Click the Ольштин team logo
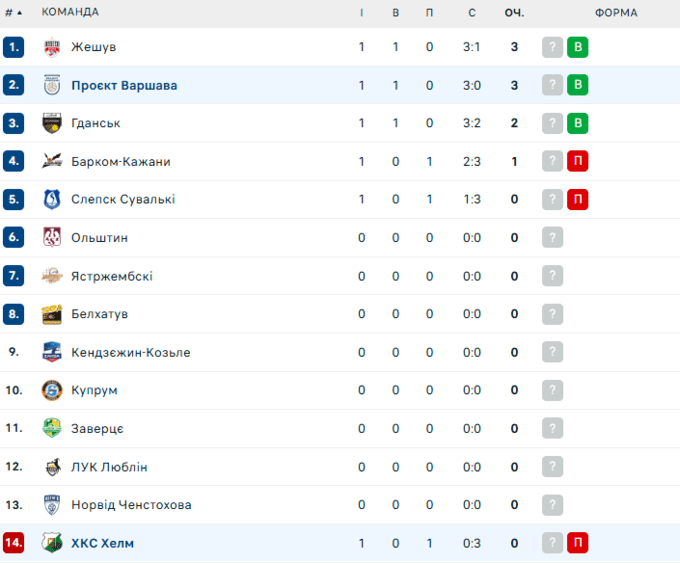This screenshot has width=680, height=563. point(53,238)
